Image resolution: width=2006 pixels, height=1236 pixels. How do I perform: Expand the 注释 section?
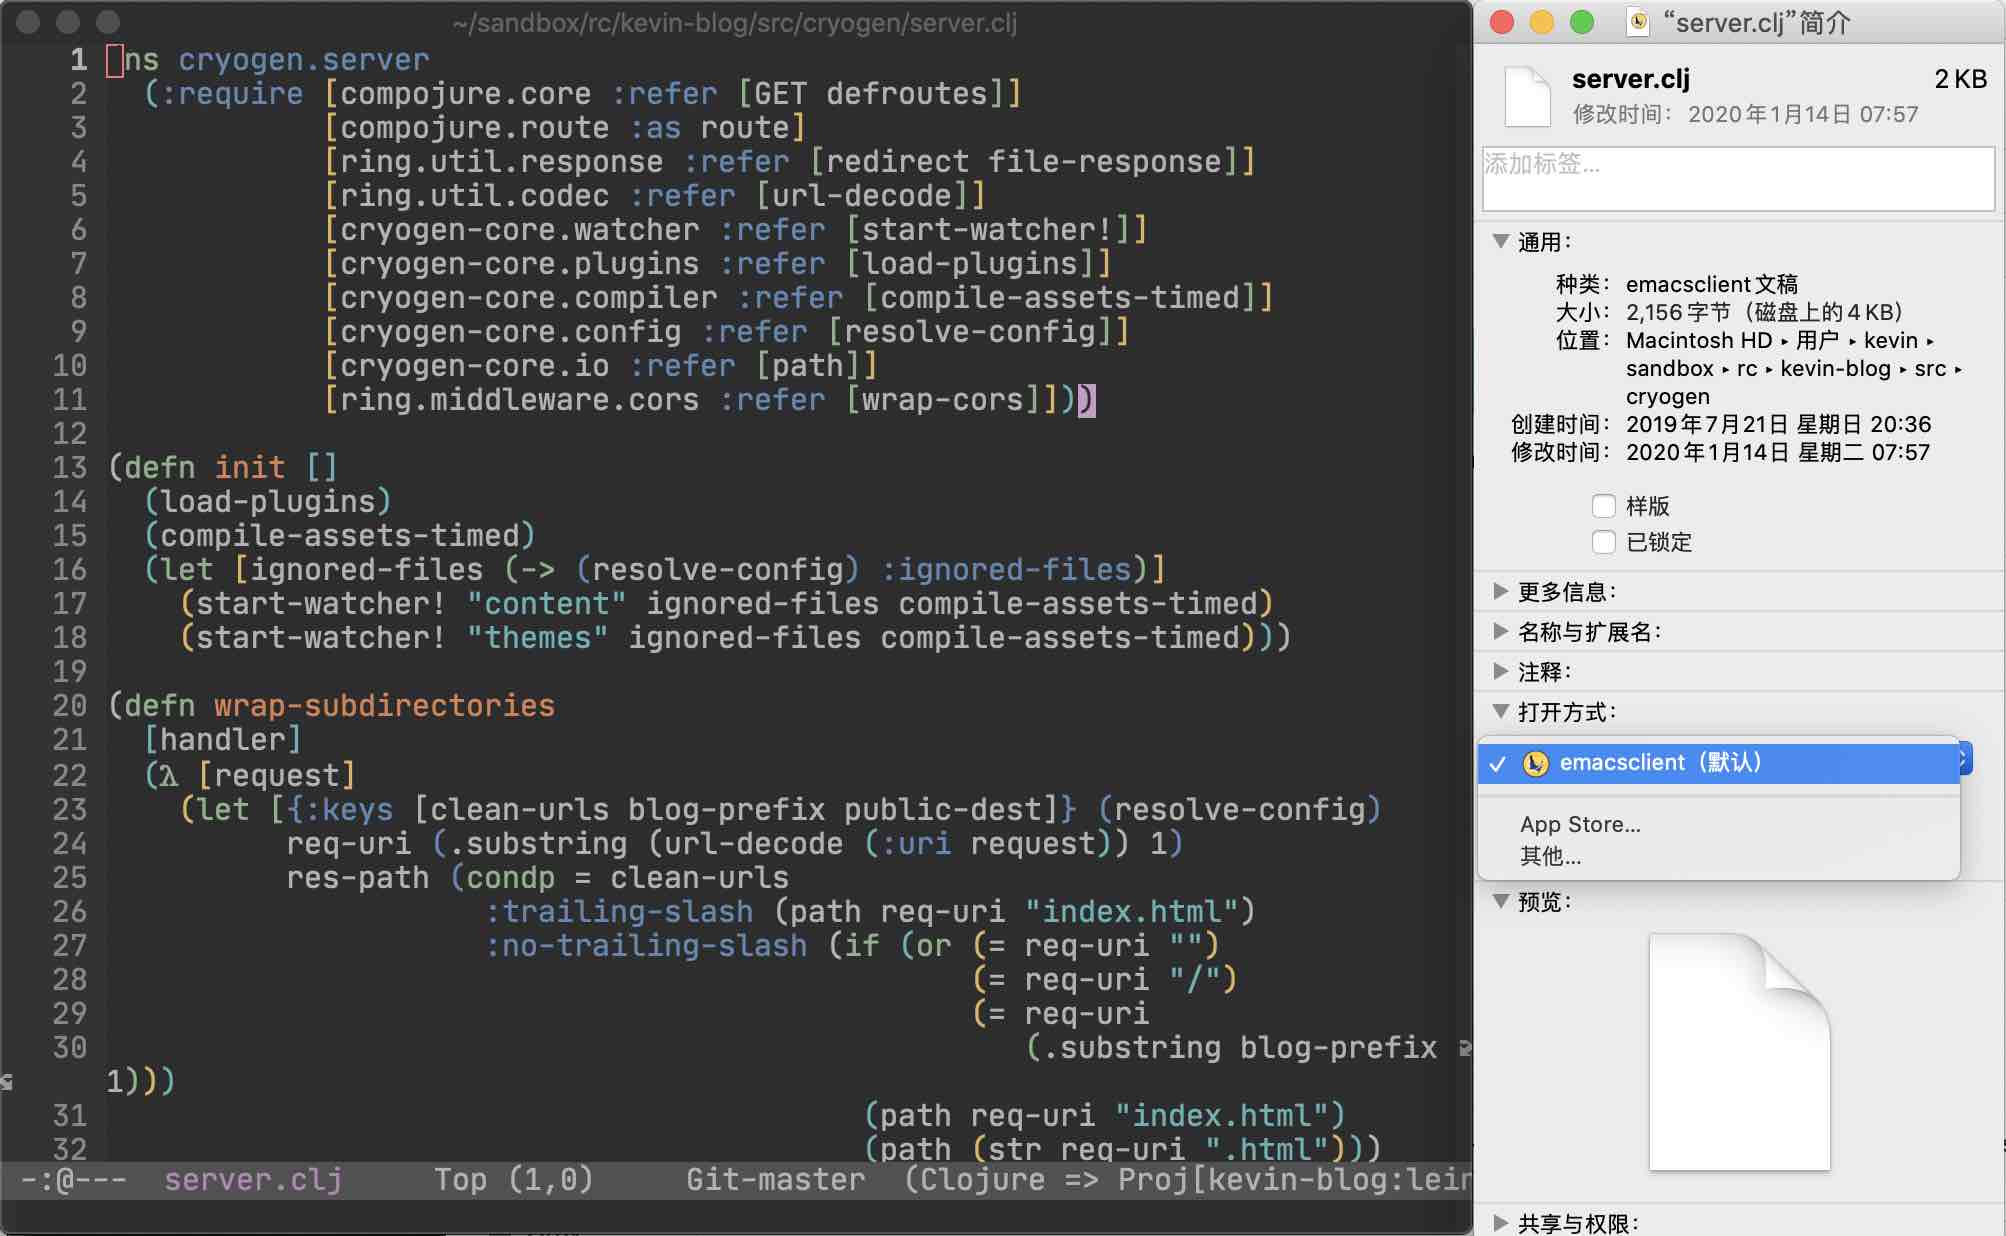(x=1500, y=671)
